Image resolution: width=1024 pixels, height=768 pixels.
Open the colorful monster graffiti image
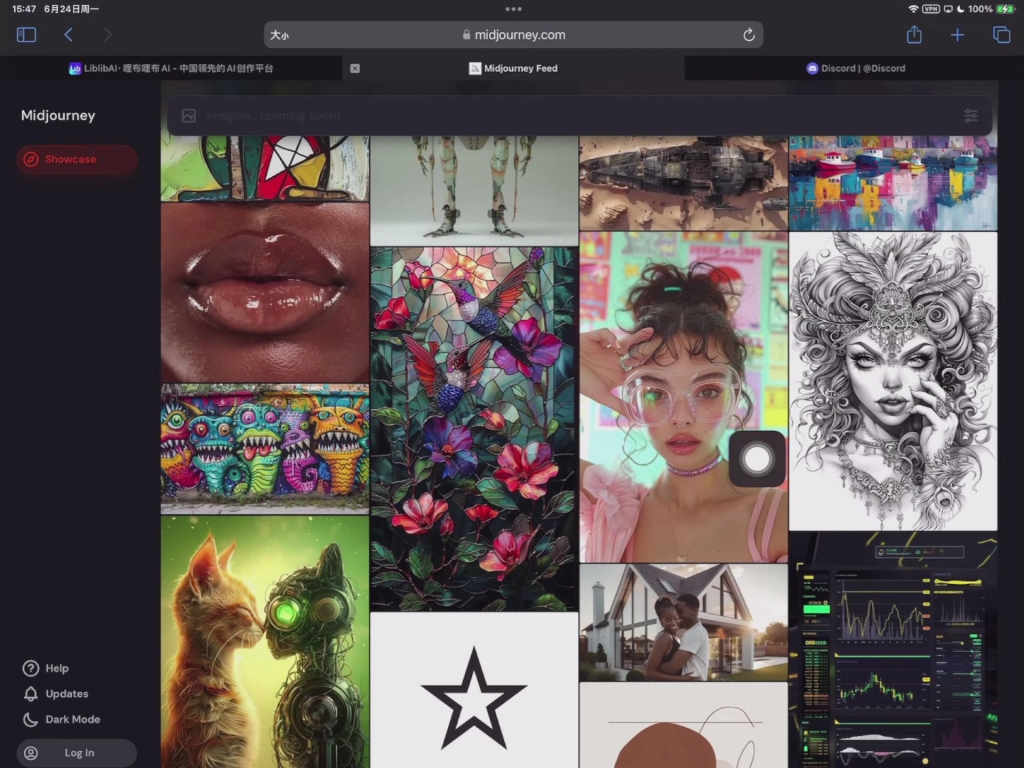click(x=264, y=449)
